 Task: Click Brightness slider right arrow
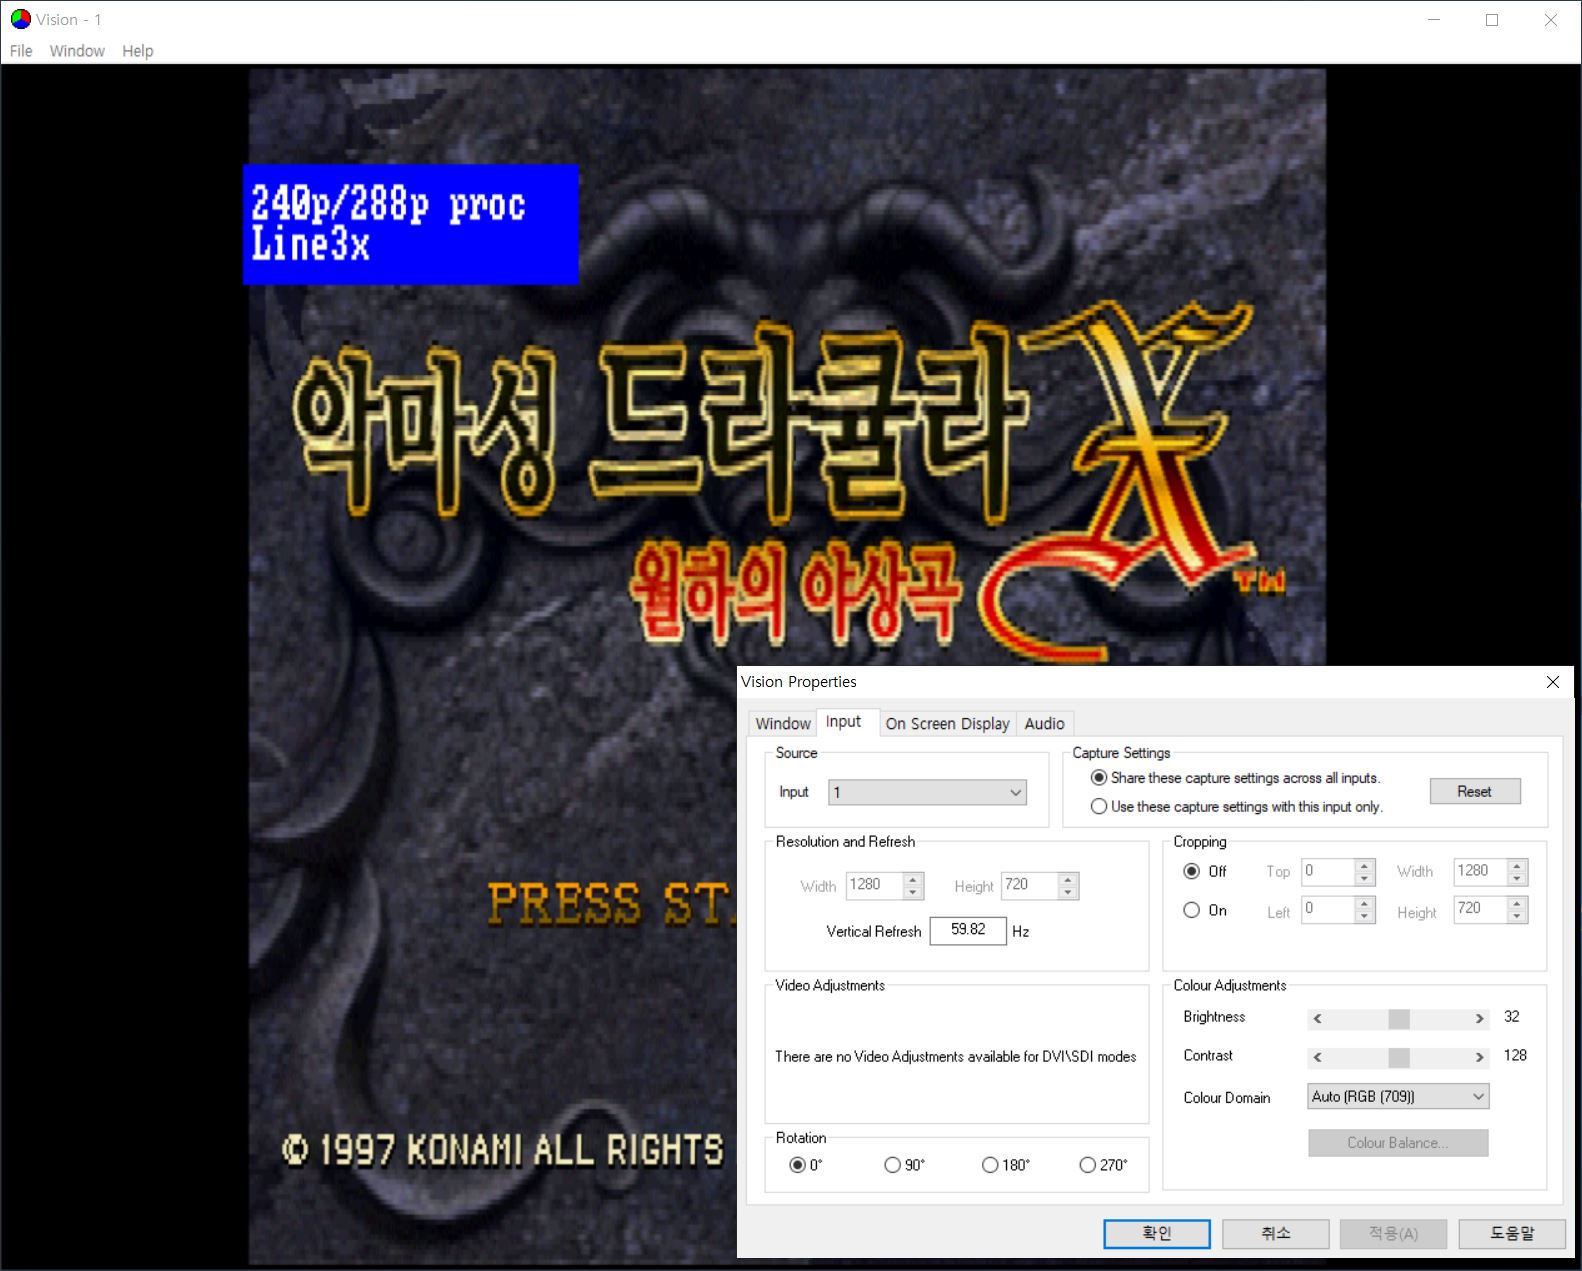point(1479,1018)
